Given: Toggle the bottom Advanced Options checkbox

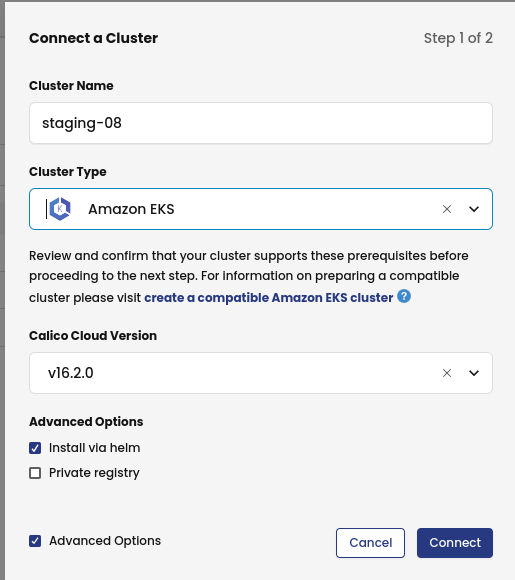Looking at the screenshot, I should (x=35, y=541).
